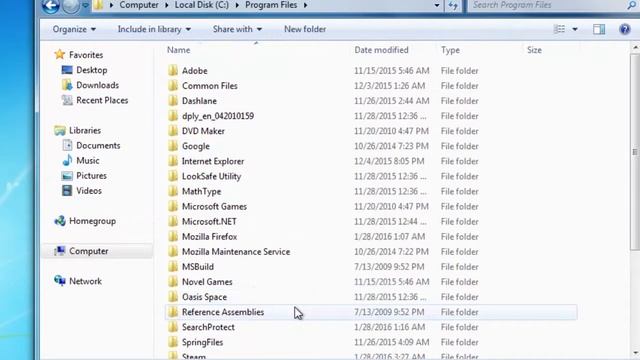Open the Help icon
This screenshot has width=640, height=360.
[624, 29]
